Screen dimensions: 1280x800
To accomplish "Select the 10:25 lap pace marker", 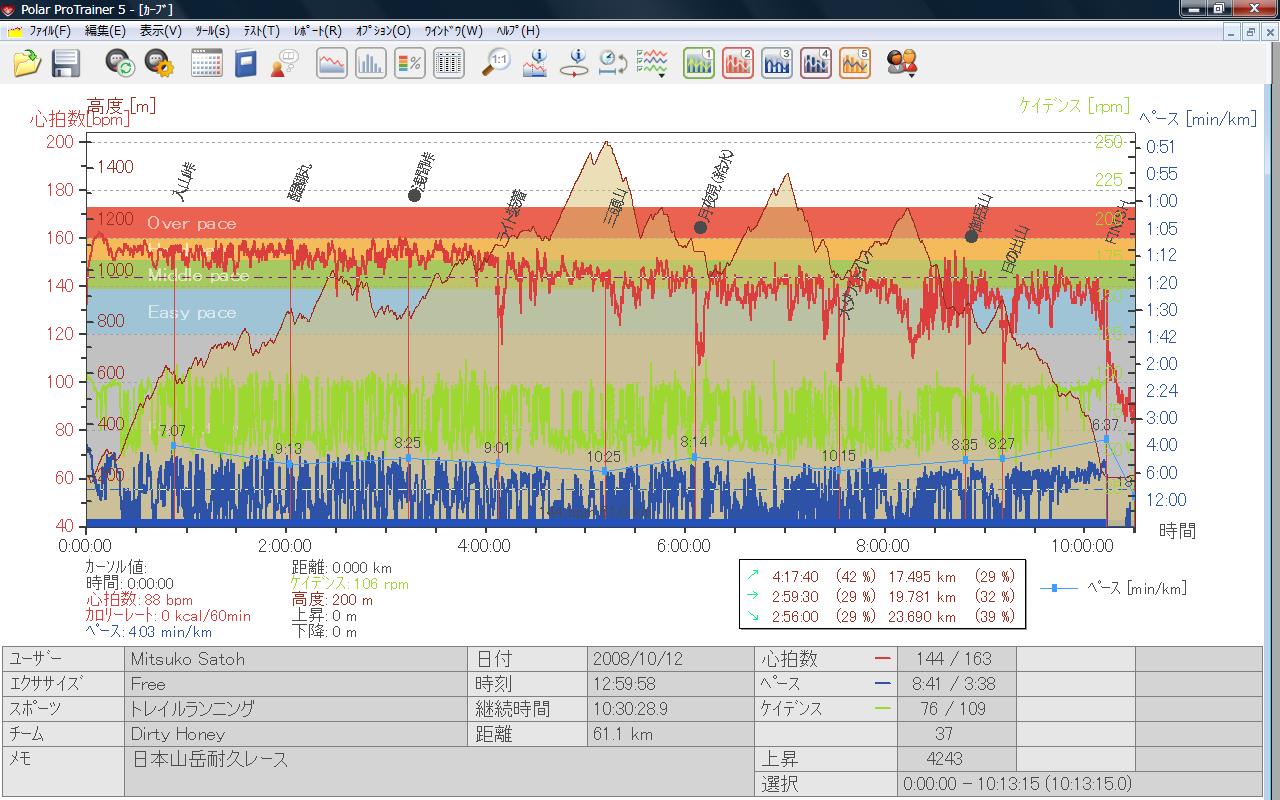I will pos(604,471).
